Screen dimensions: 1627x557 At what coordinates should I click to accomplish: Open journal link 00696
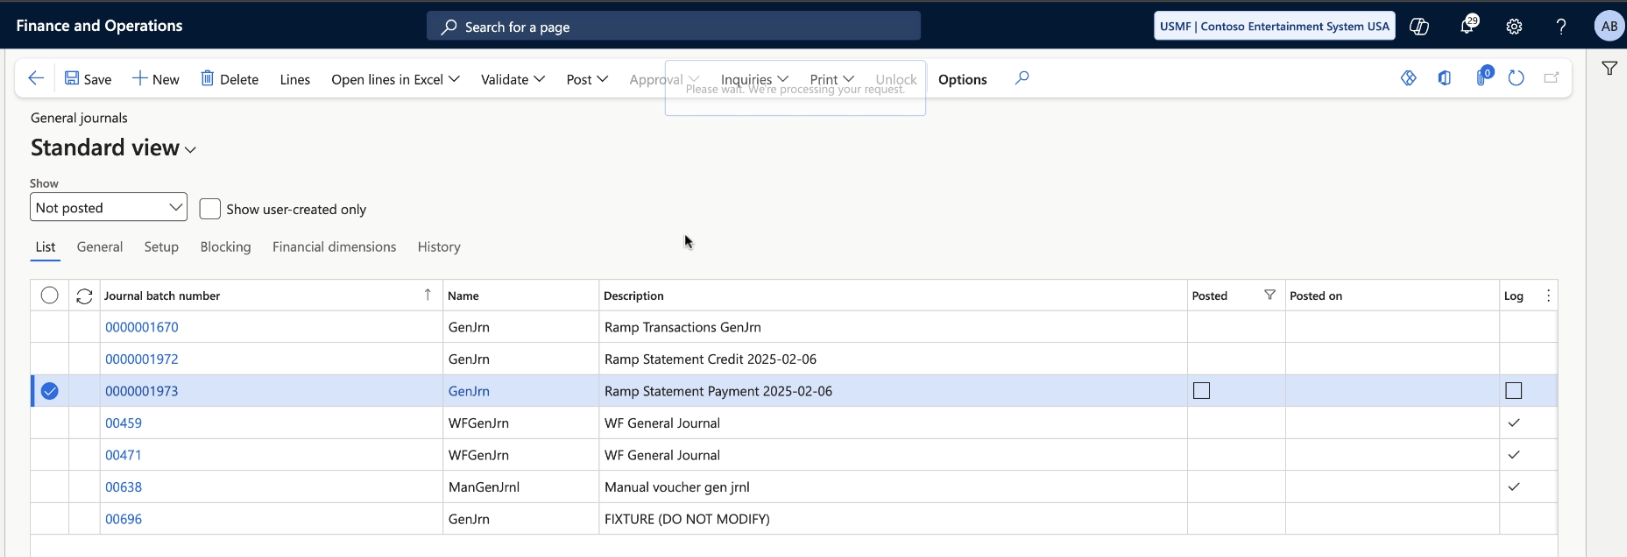(123, 519)
